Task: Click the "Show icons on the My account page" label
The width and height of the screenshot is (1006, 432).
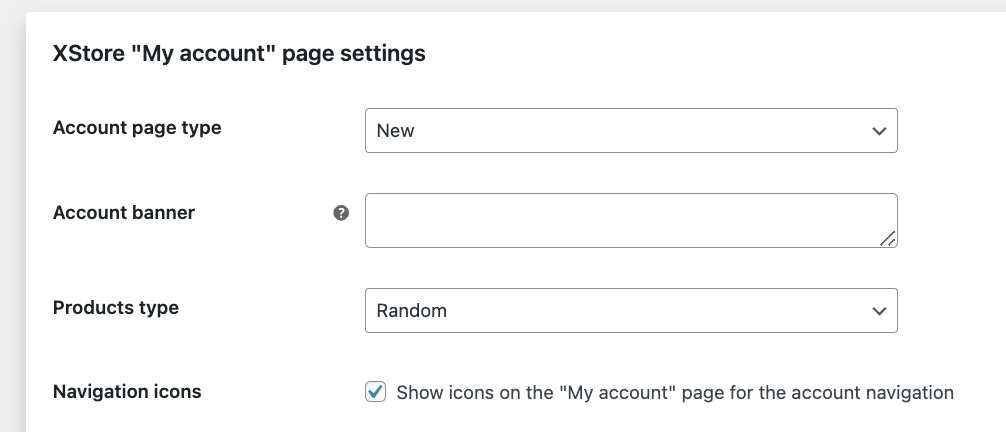Action: [675, 392]
